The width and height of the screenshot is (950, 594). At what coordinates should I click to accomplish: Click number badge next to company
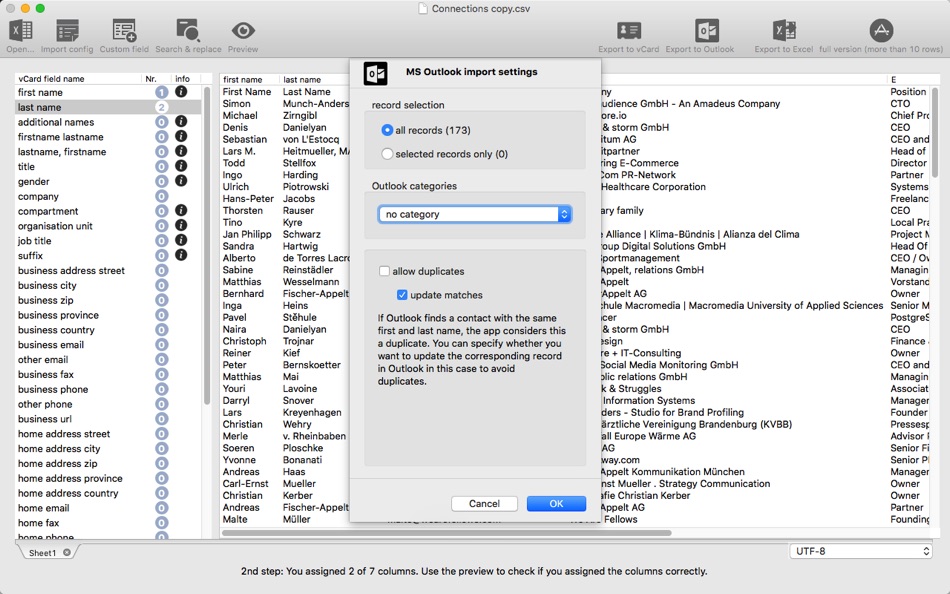161,196
